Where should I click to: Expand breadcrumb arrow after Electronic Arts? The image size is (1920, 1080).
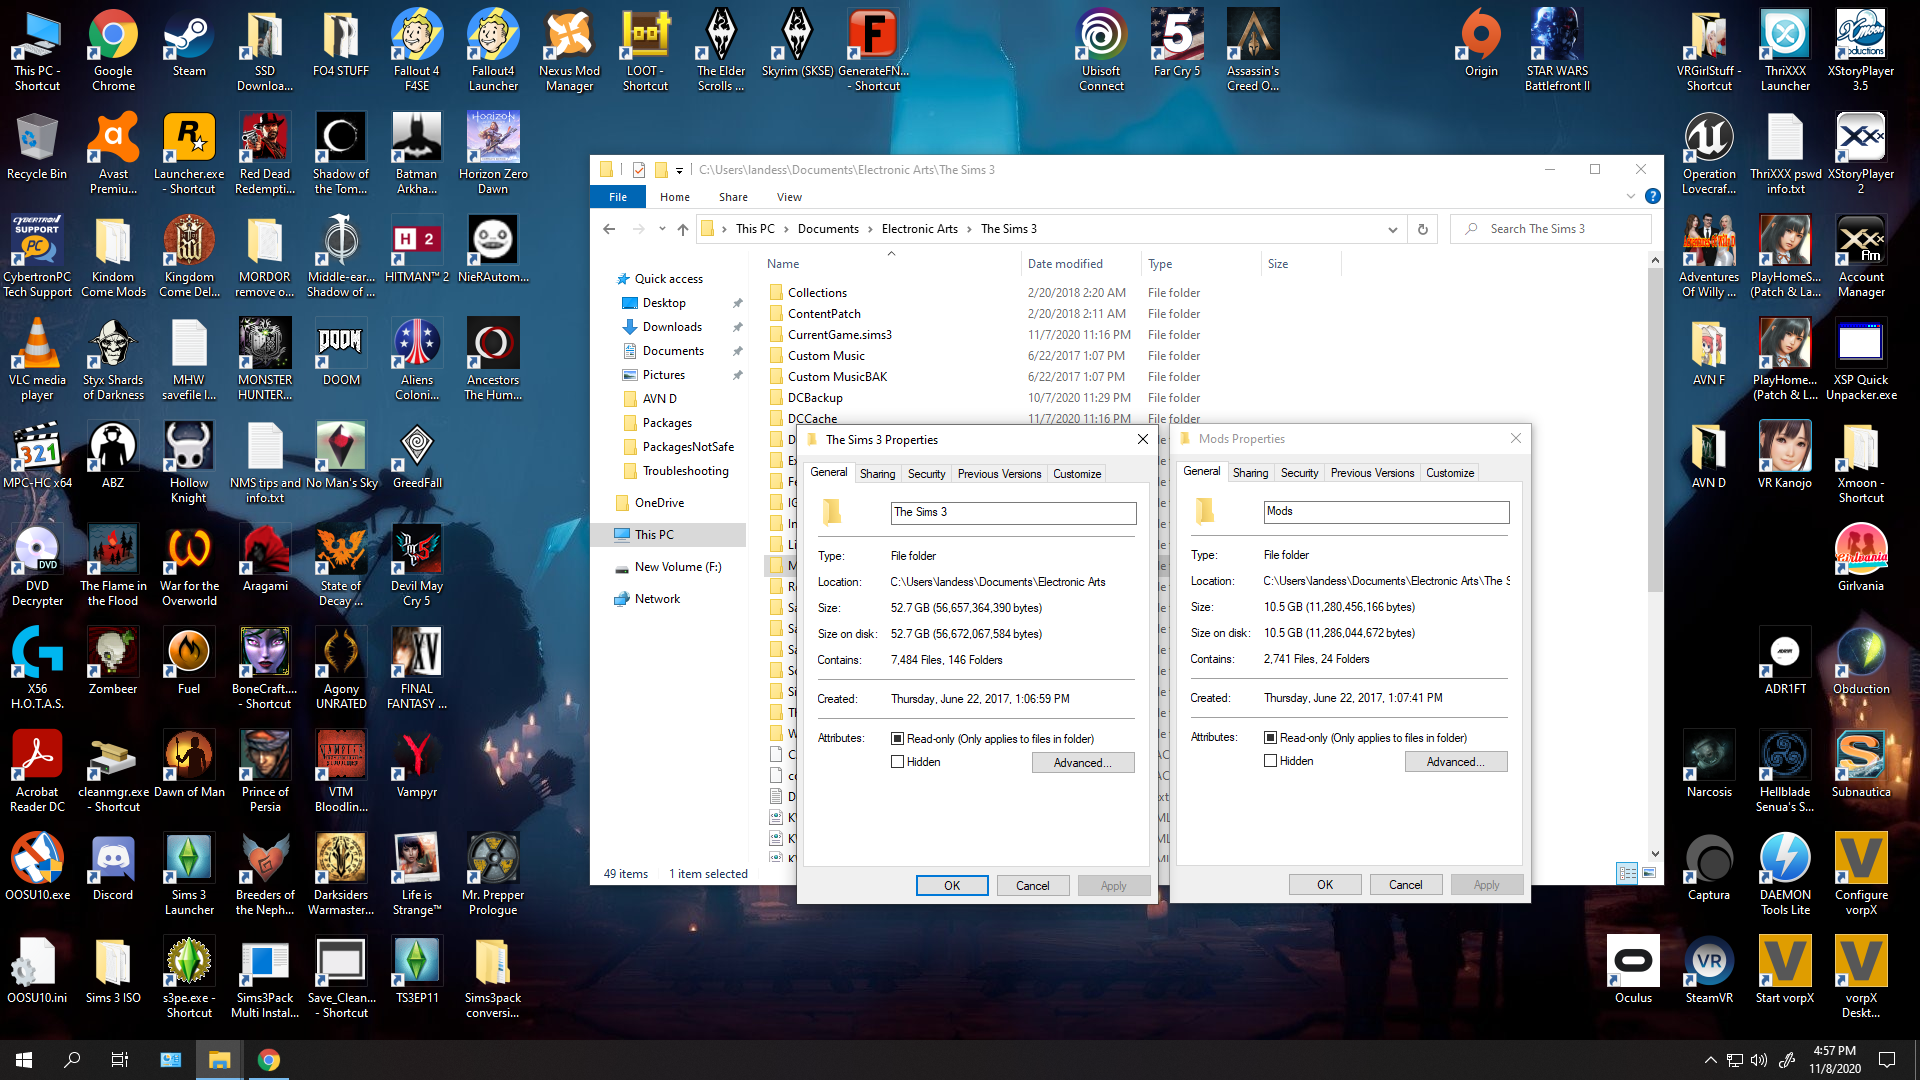coord(969,229)
